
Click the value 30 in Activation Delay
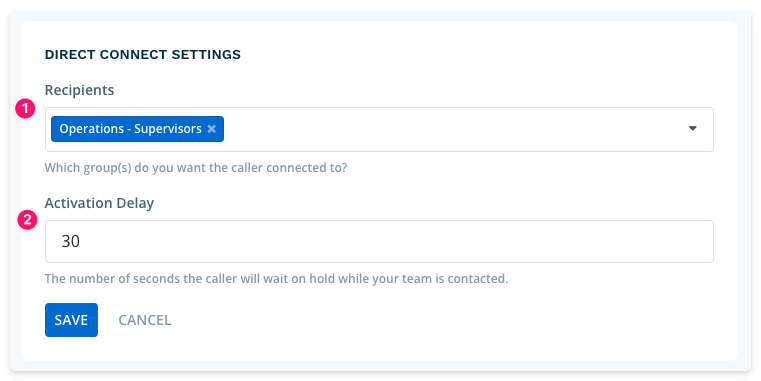pyautogui.click(x=70, y=241)
